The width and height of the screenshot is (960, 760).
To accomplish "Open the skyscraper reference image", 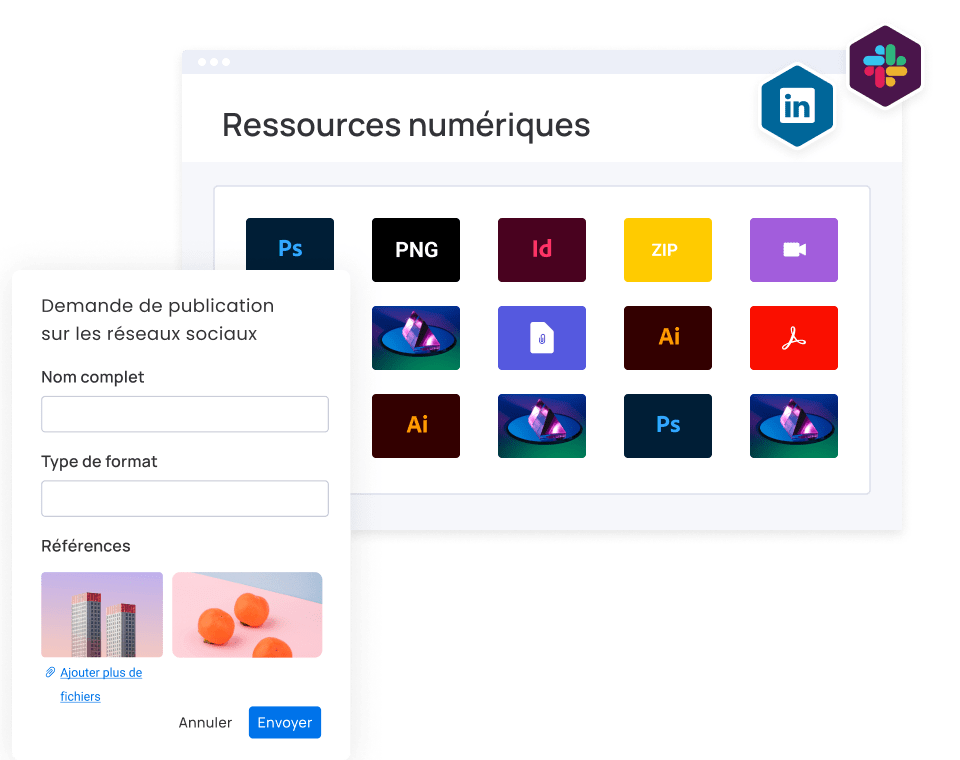I will (102, 615).
